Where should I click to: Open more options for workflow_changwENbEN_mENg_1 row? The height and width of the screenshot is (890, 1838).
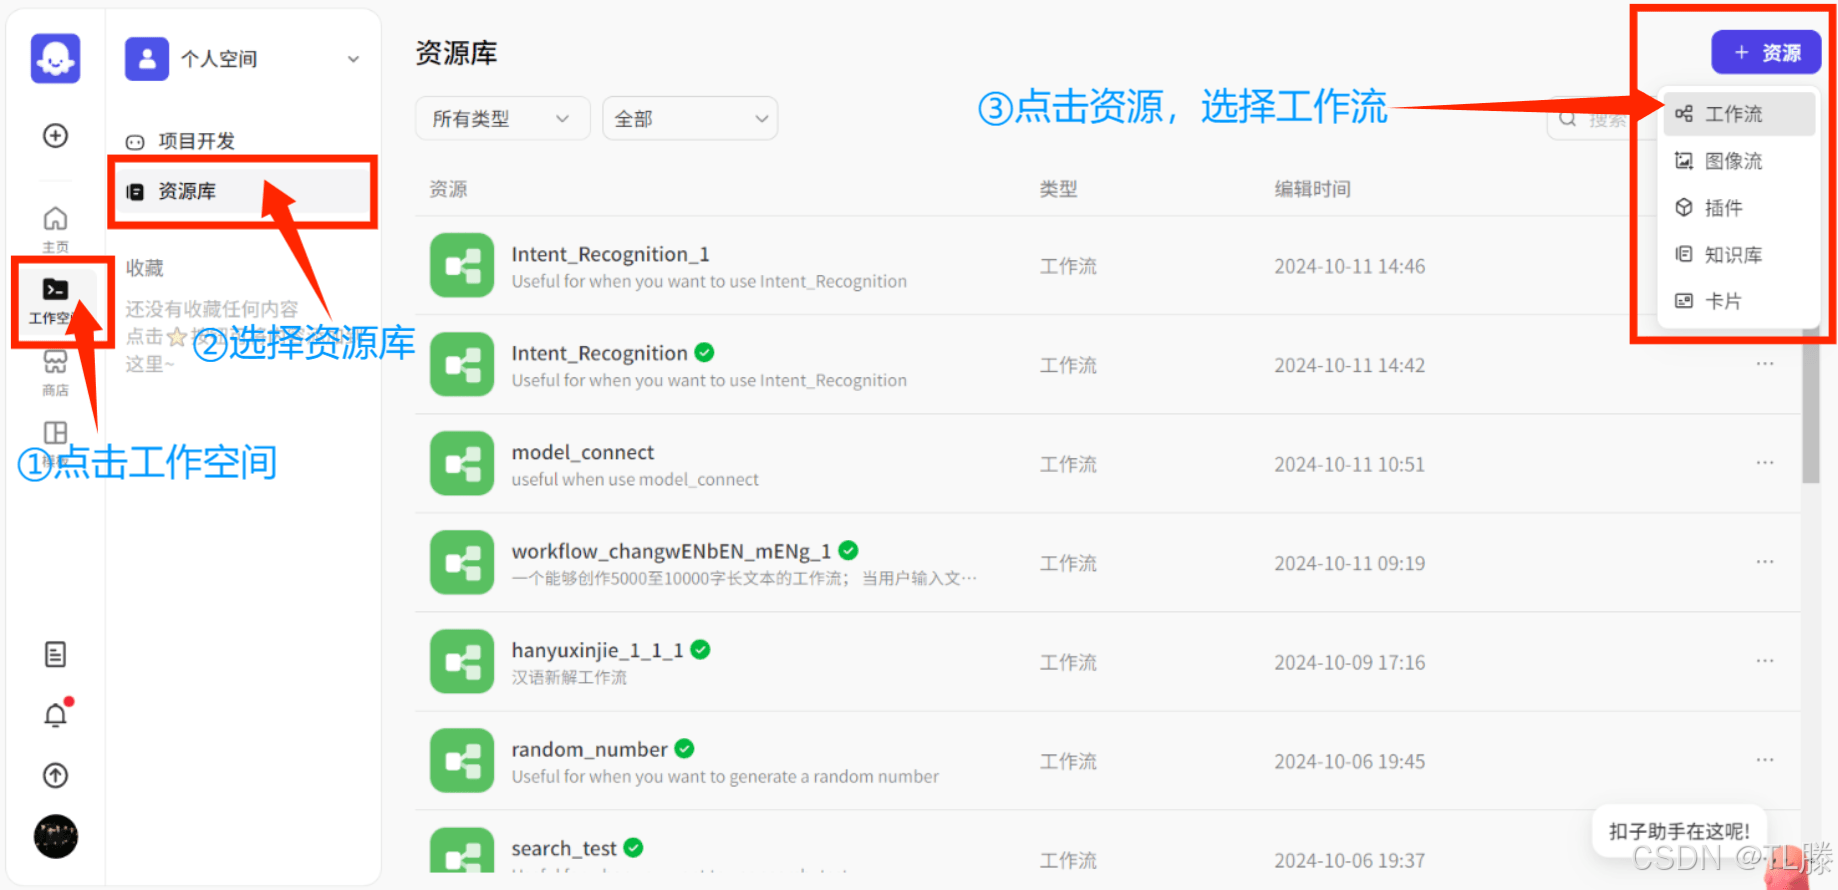pyautogui.click(x=1765, y=561)
